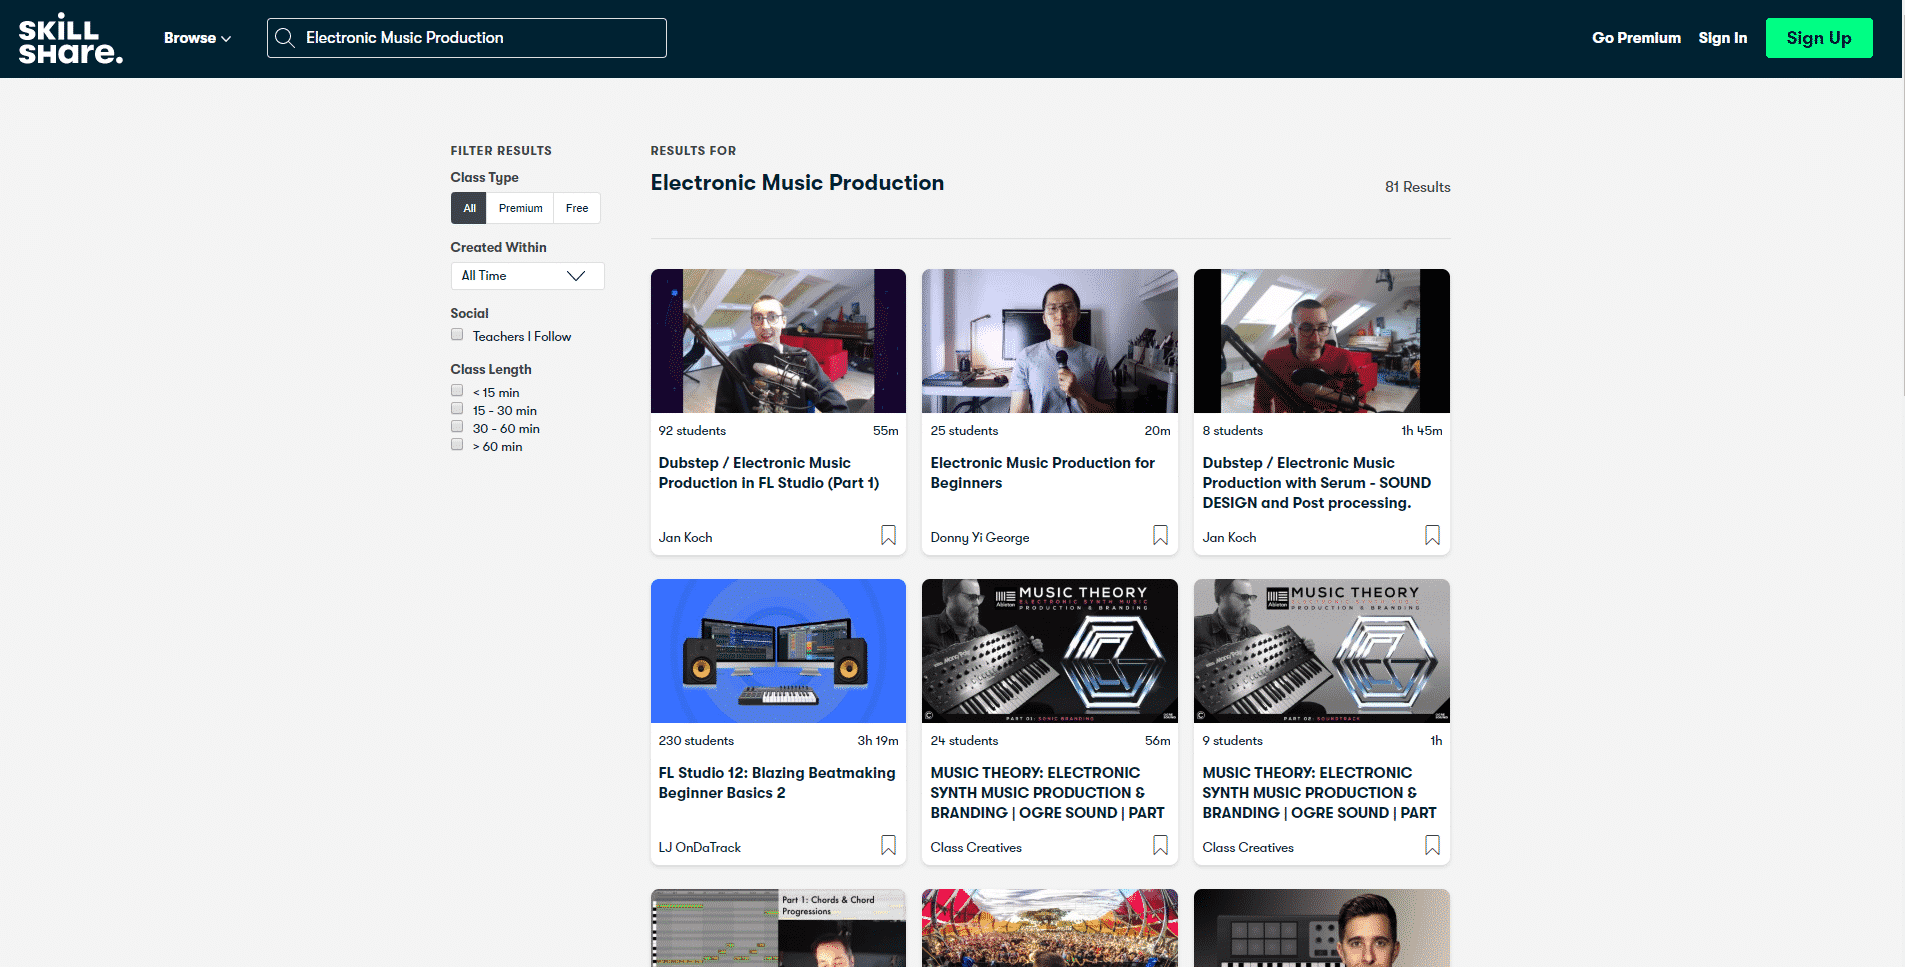
Task: Click Go Premium link
Action: pyautogui.click(x=1636, y=38)
